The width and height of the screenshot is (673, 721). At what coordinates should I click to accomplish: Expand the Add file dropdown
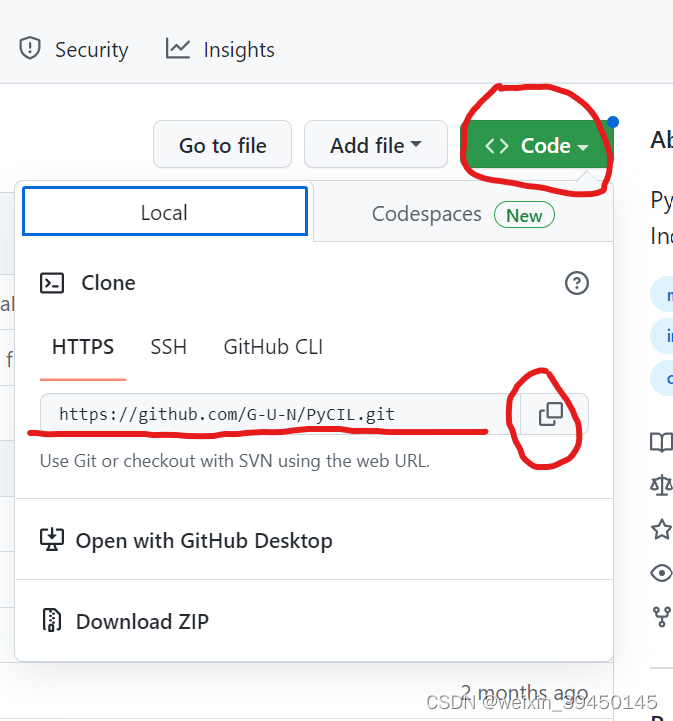(376, 145)
